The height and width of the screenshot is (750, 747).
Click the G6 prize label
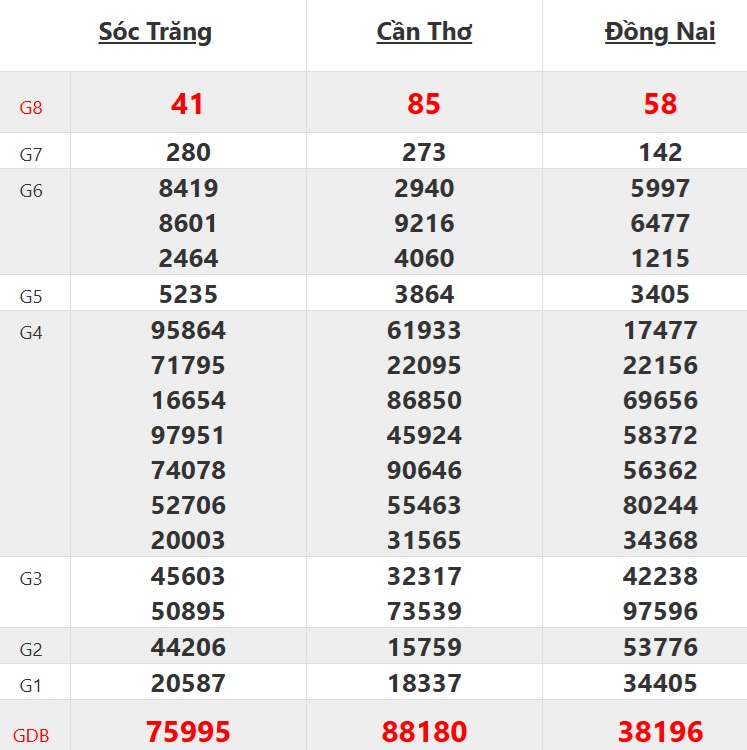click(x=31, y=191)
